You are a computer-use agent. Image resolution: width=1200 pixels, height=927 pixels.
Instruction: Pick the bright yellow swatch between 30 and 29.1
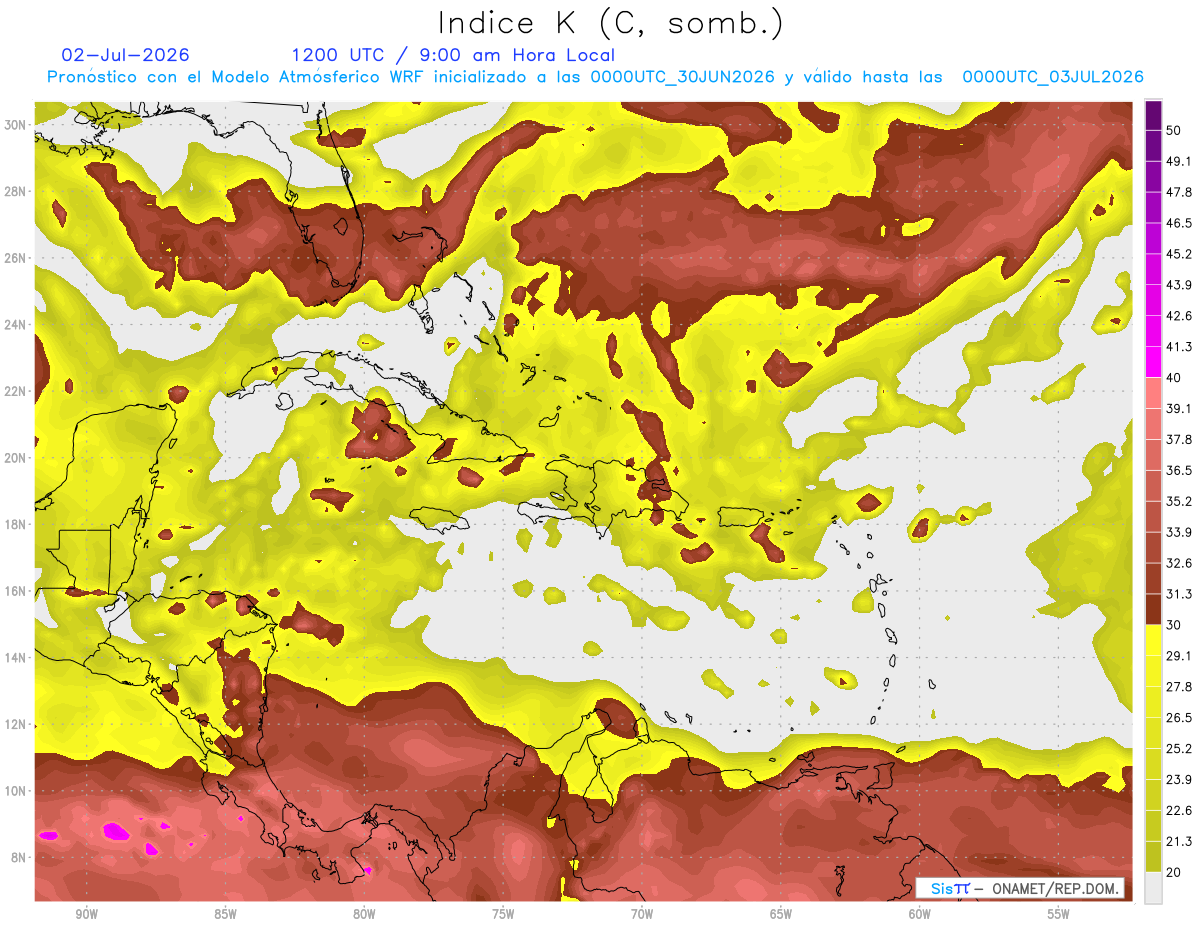tap(1153, 640)
